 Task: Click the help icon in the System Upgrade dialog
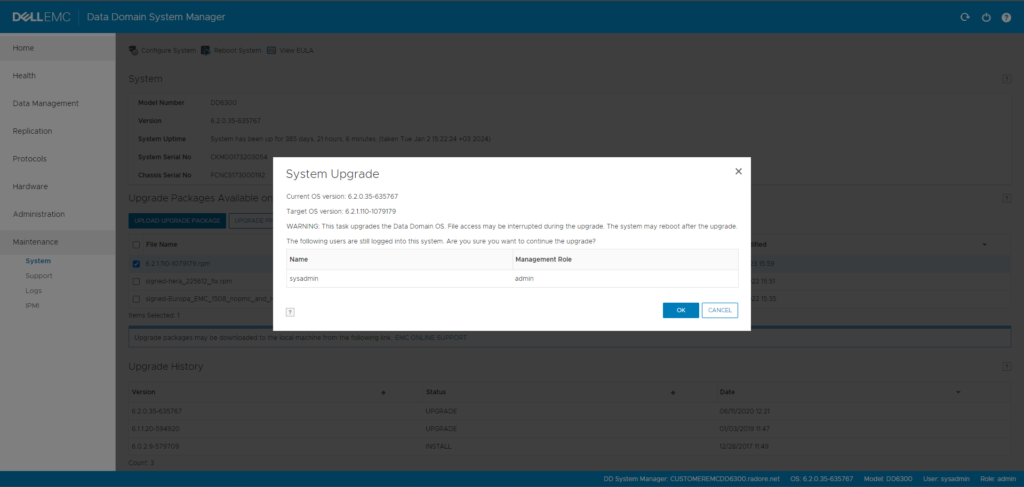point(290,311)
